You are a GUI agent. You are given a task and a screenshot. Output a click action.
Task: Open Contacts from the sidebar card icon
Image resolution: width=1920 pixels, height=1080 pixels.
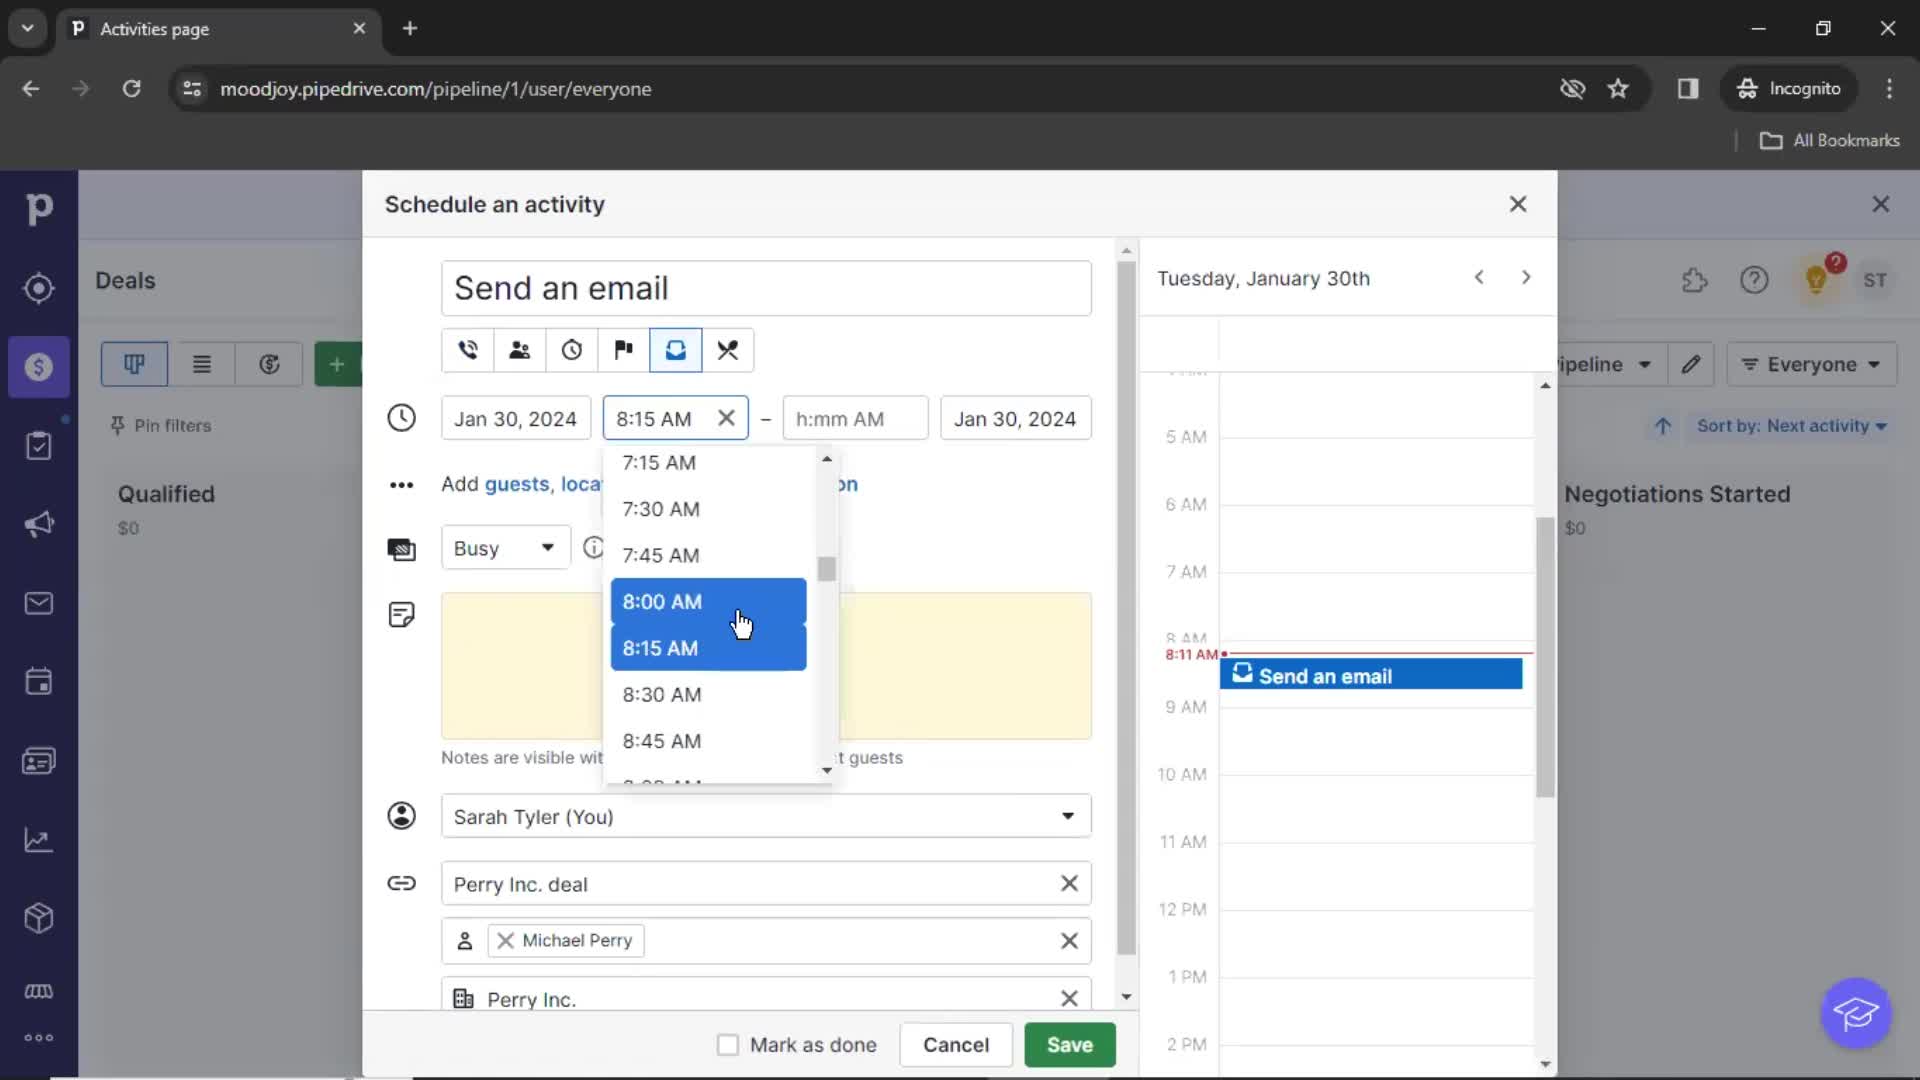coord(39,761)
